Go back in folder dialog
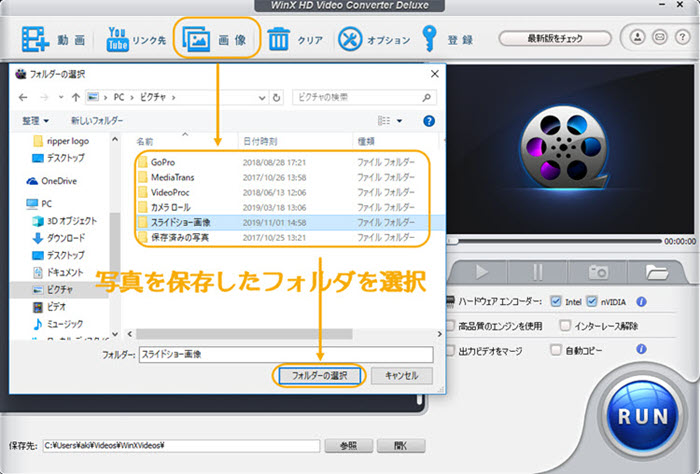700x474 pixels. pyautogui.click(x=23, y=97)
